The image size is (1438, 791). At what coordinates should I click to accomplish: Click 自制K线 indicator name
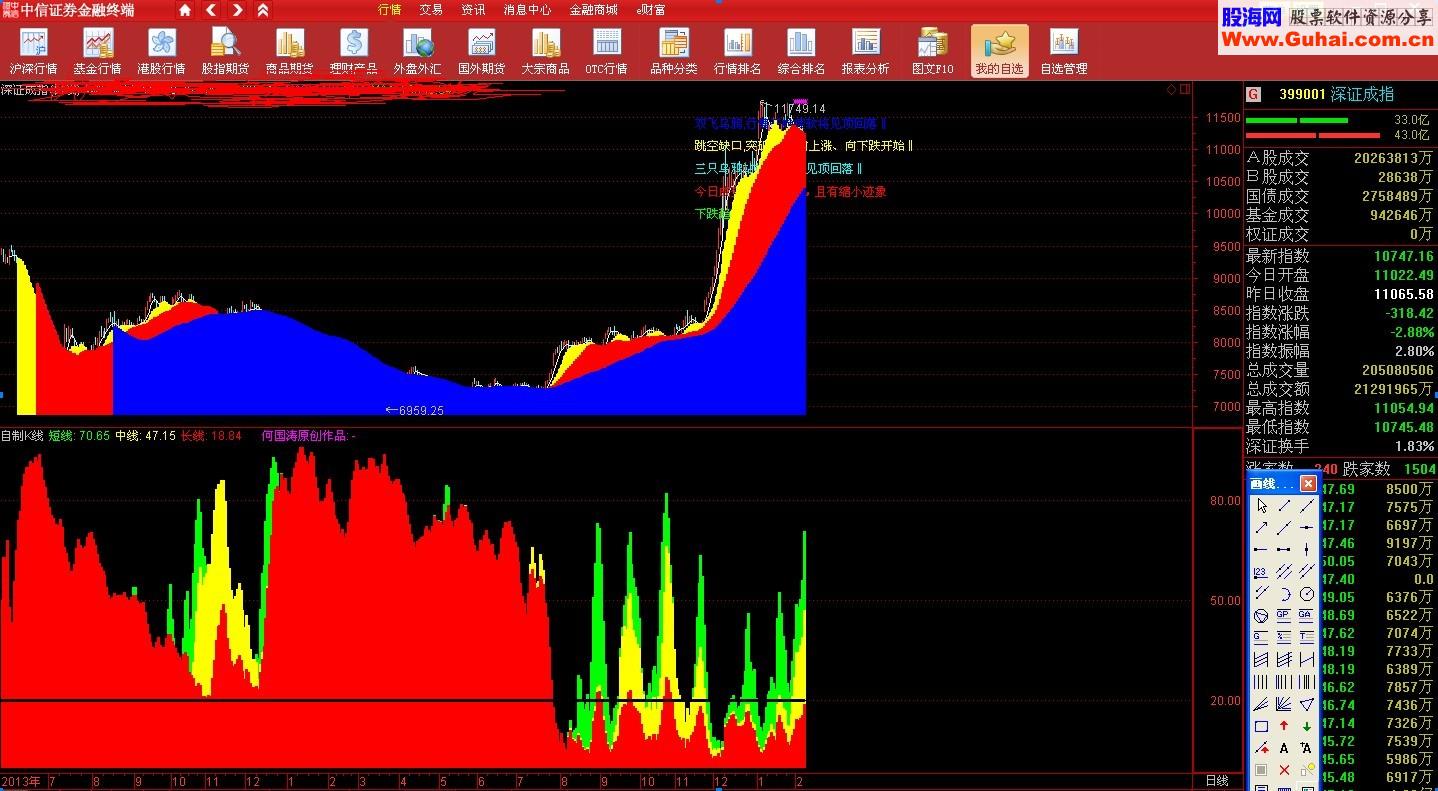[x=22, y=436]
